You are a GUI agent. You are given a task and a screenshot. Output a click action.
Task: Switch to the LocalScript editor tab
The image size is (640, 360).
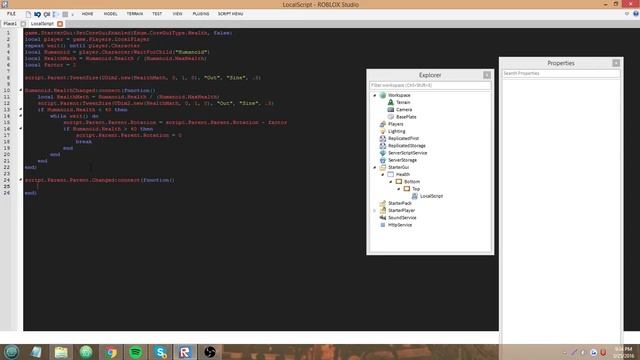pos(42,24)
